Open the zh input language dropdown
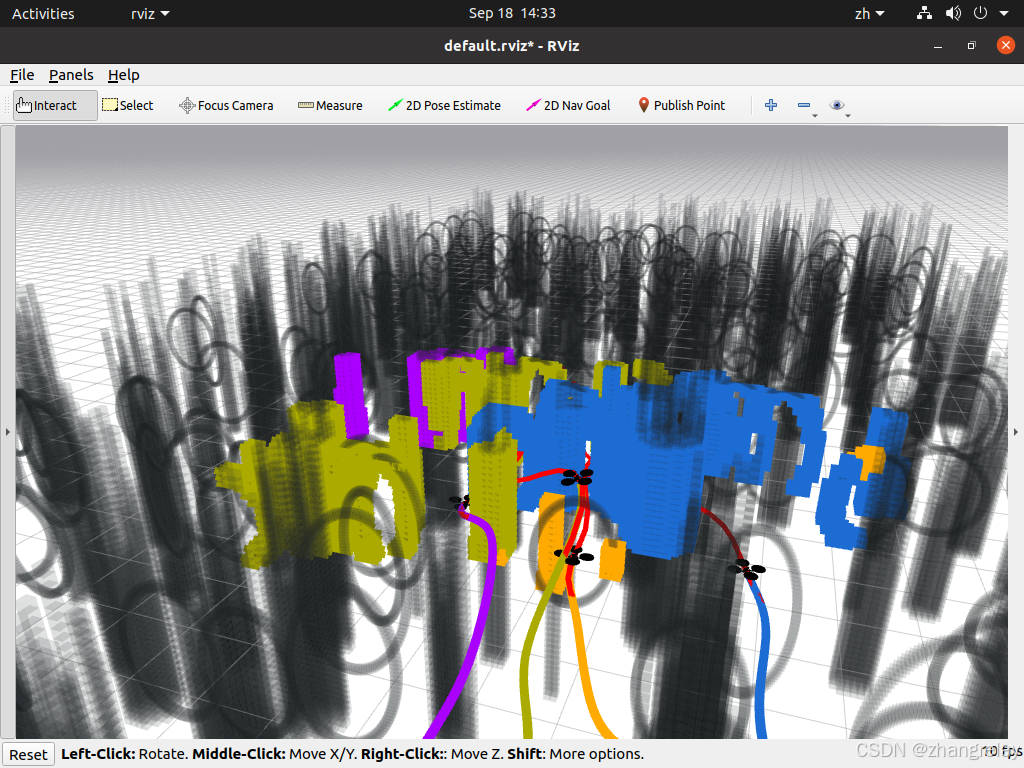The height and width of the screenshot is (768, 1024). [870, 14]
